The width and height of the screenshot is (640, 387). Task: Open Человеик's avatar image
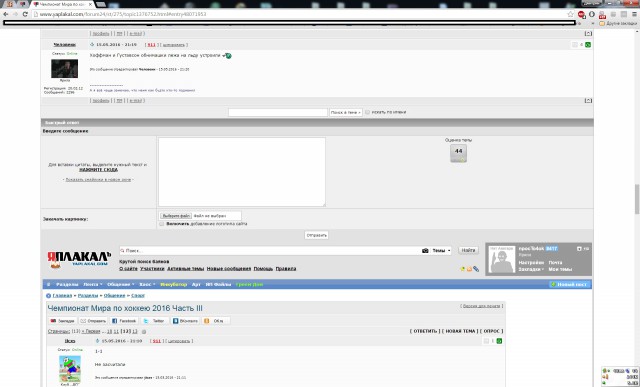click(x=64, y=69)
